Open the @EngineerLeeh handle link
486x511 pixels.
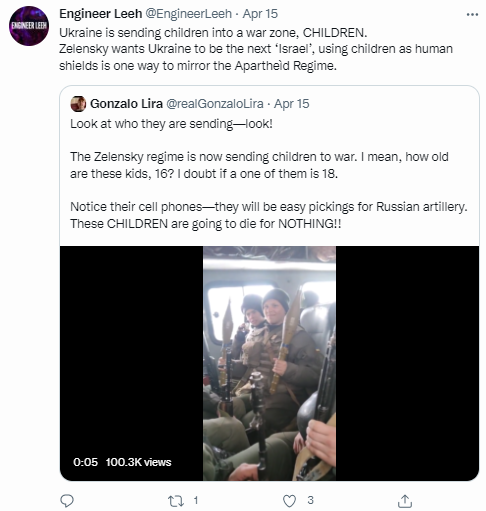(188, 14)
